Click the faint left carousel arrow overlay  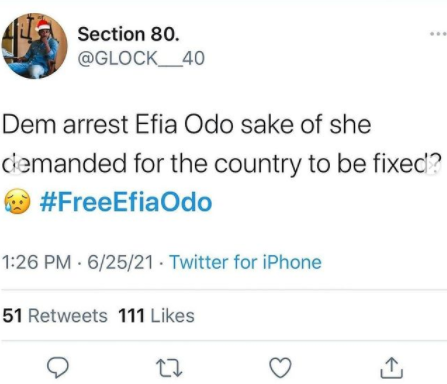[x=15, y=165]
